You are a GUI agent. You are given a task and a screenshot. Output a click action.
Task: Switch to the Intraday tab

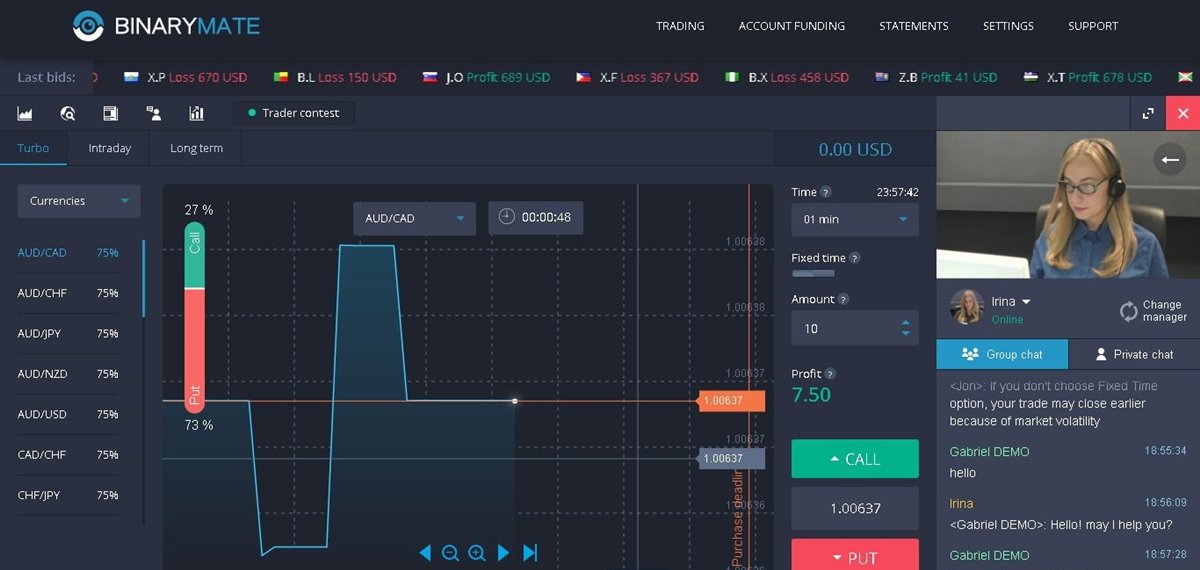(x=109, y=148)
